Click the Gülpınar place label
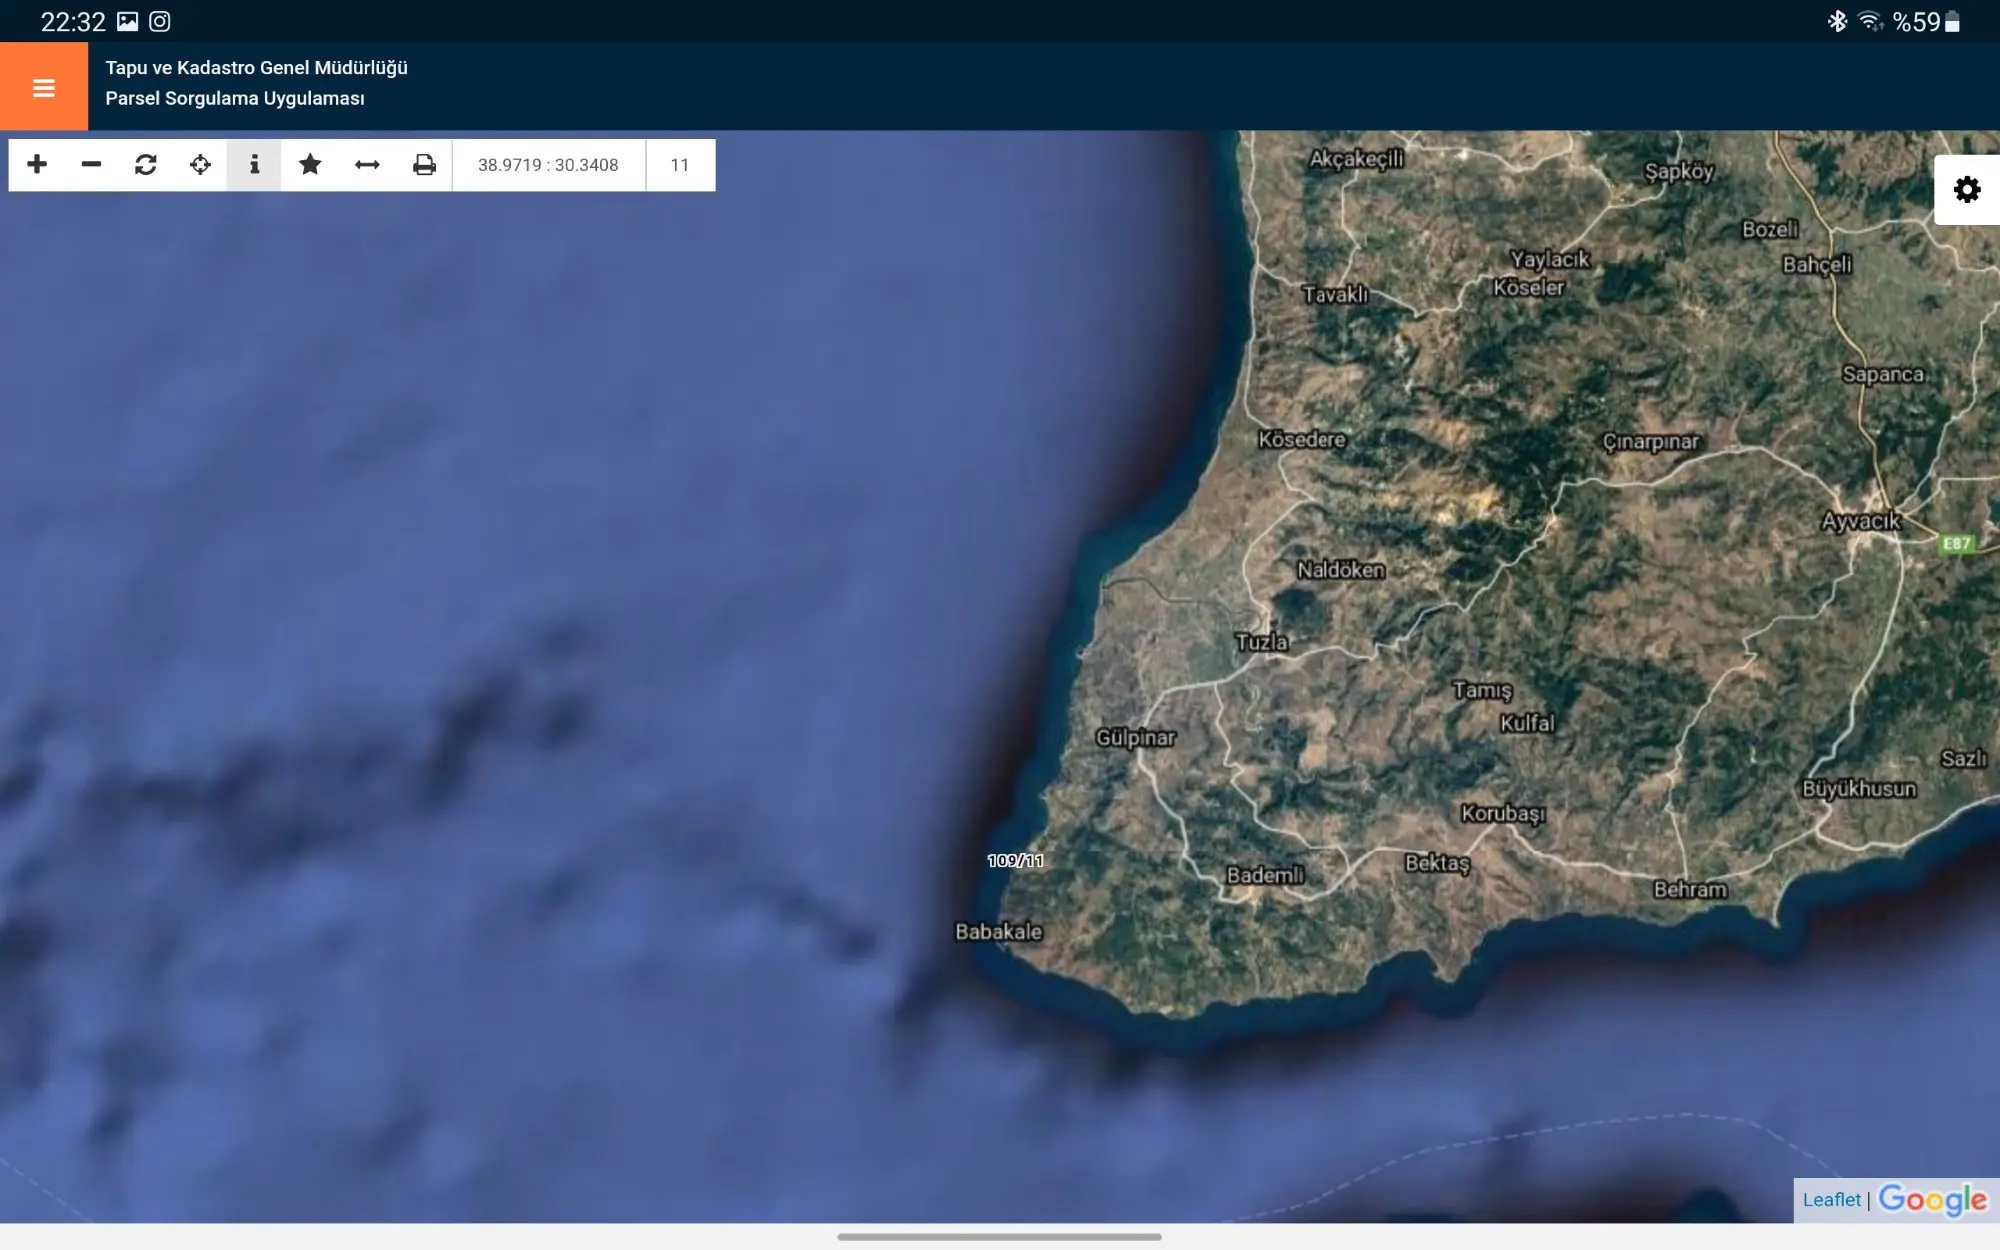The height and width of the screenshot is (1250, 2000). pos(1135,738)
